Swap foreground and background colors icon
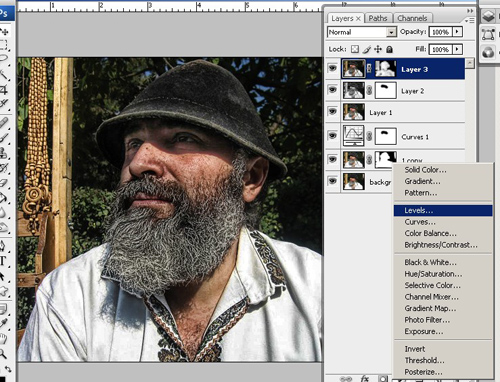 (8, 369)
